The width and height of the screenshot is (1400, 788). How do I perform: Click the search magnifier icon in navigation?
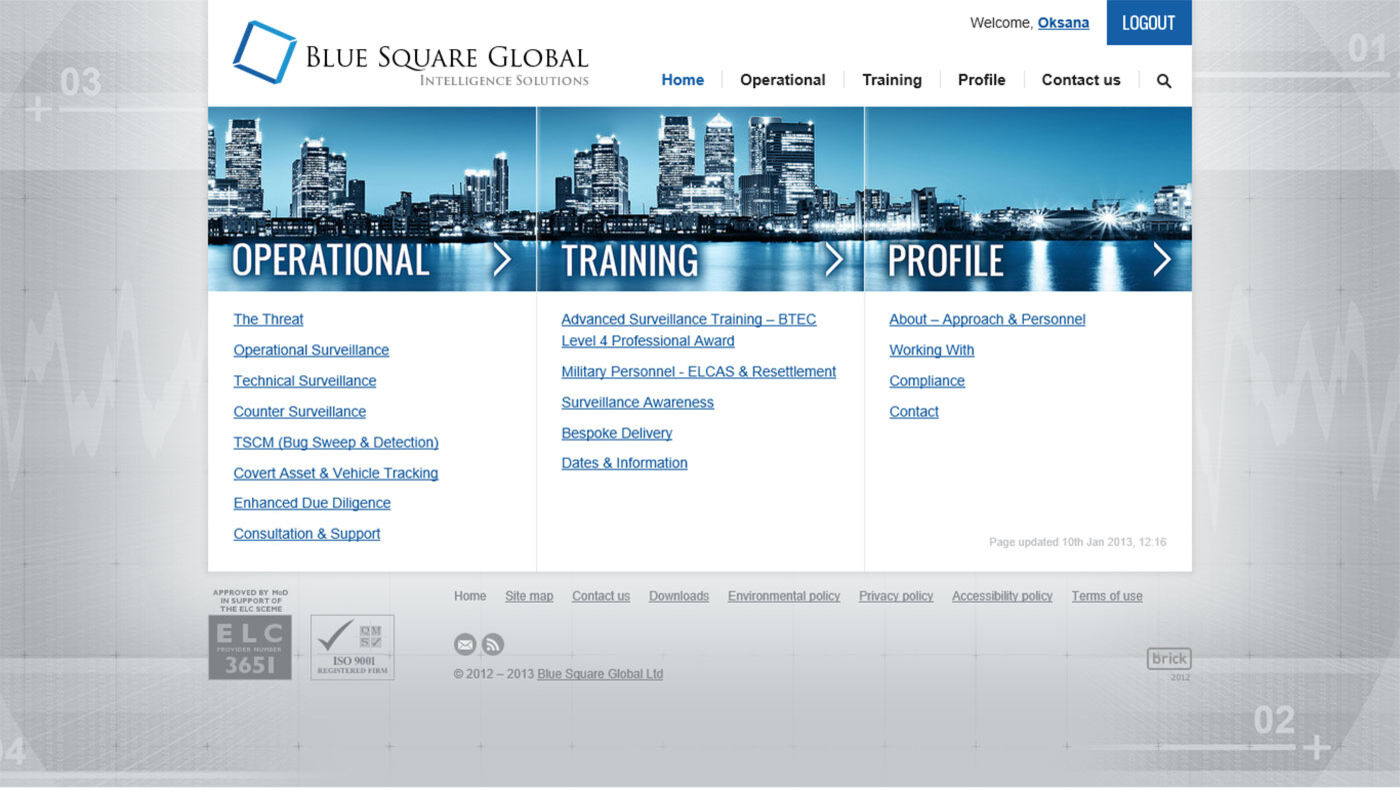[1164, 81]
